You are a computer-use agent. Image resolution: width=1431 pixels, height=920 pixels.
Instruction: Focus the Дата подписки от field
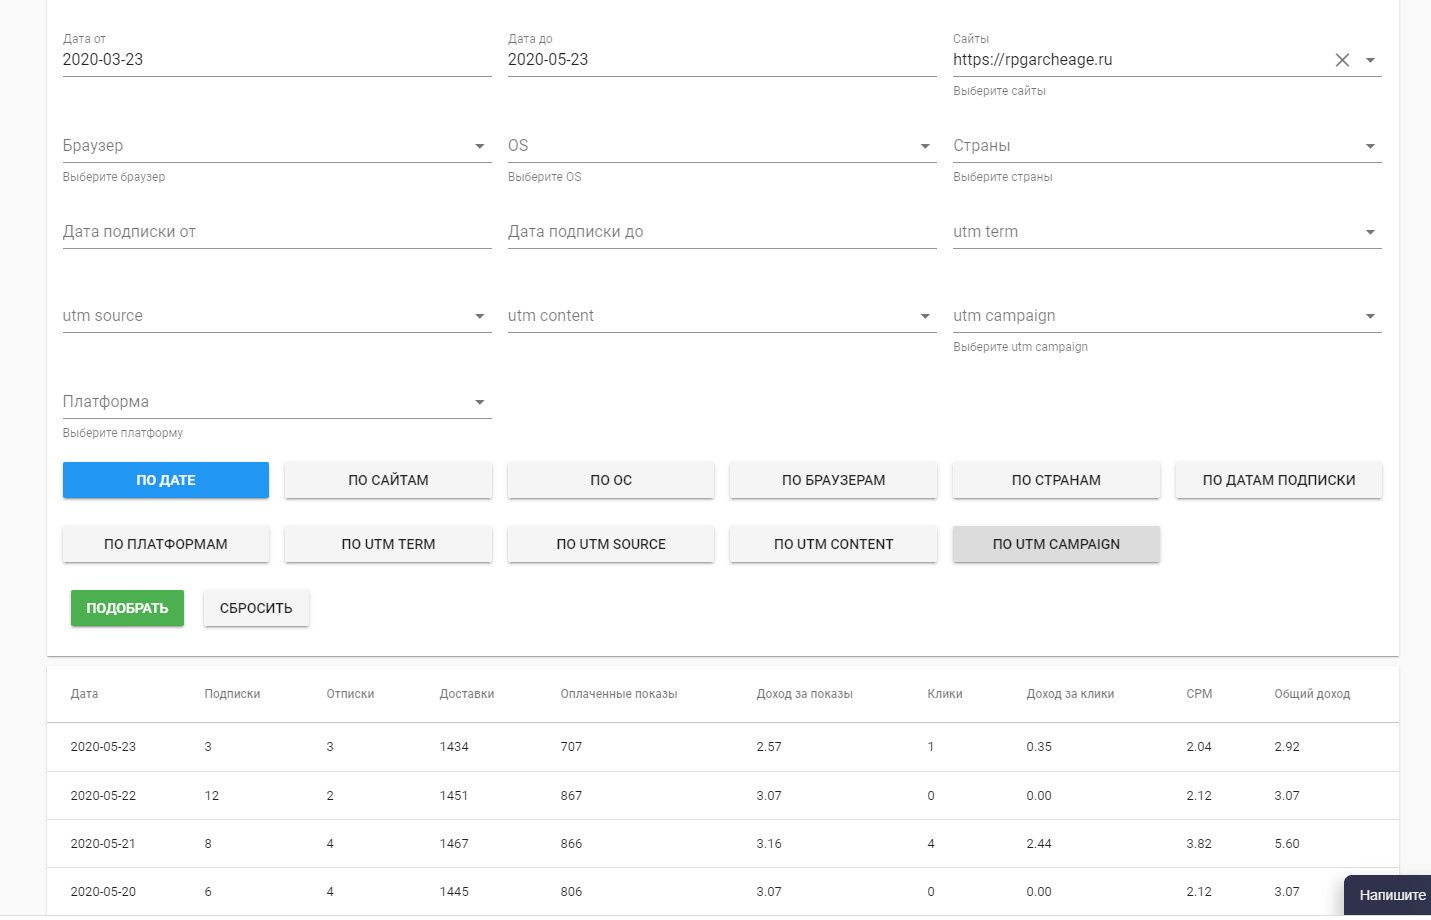(276, 232)
